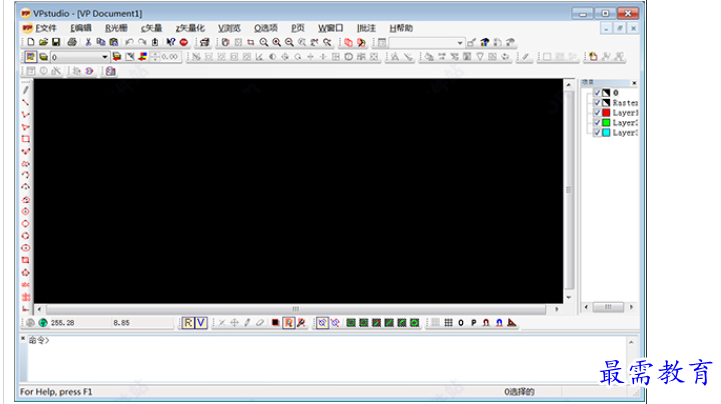
Task: Toggle the O ortho mode button
Action: pos(461,323)
